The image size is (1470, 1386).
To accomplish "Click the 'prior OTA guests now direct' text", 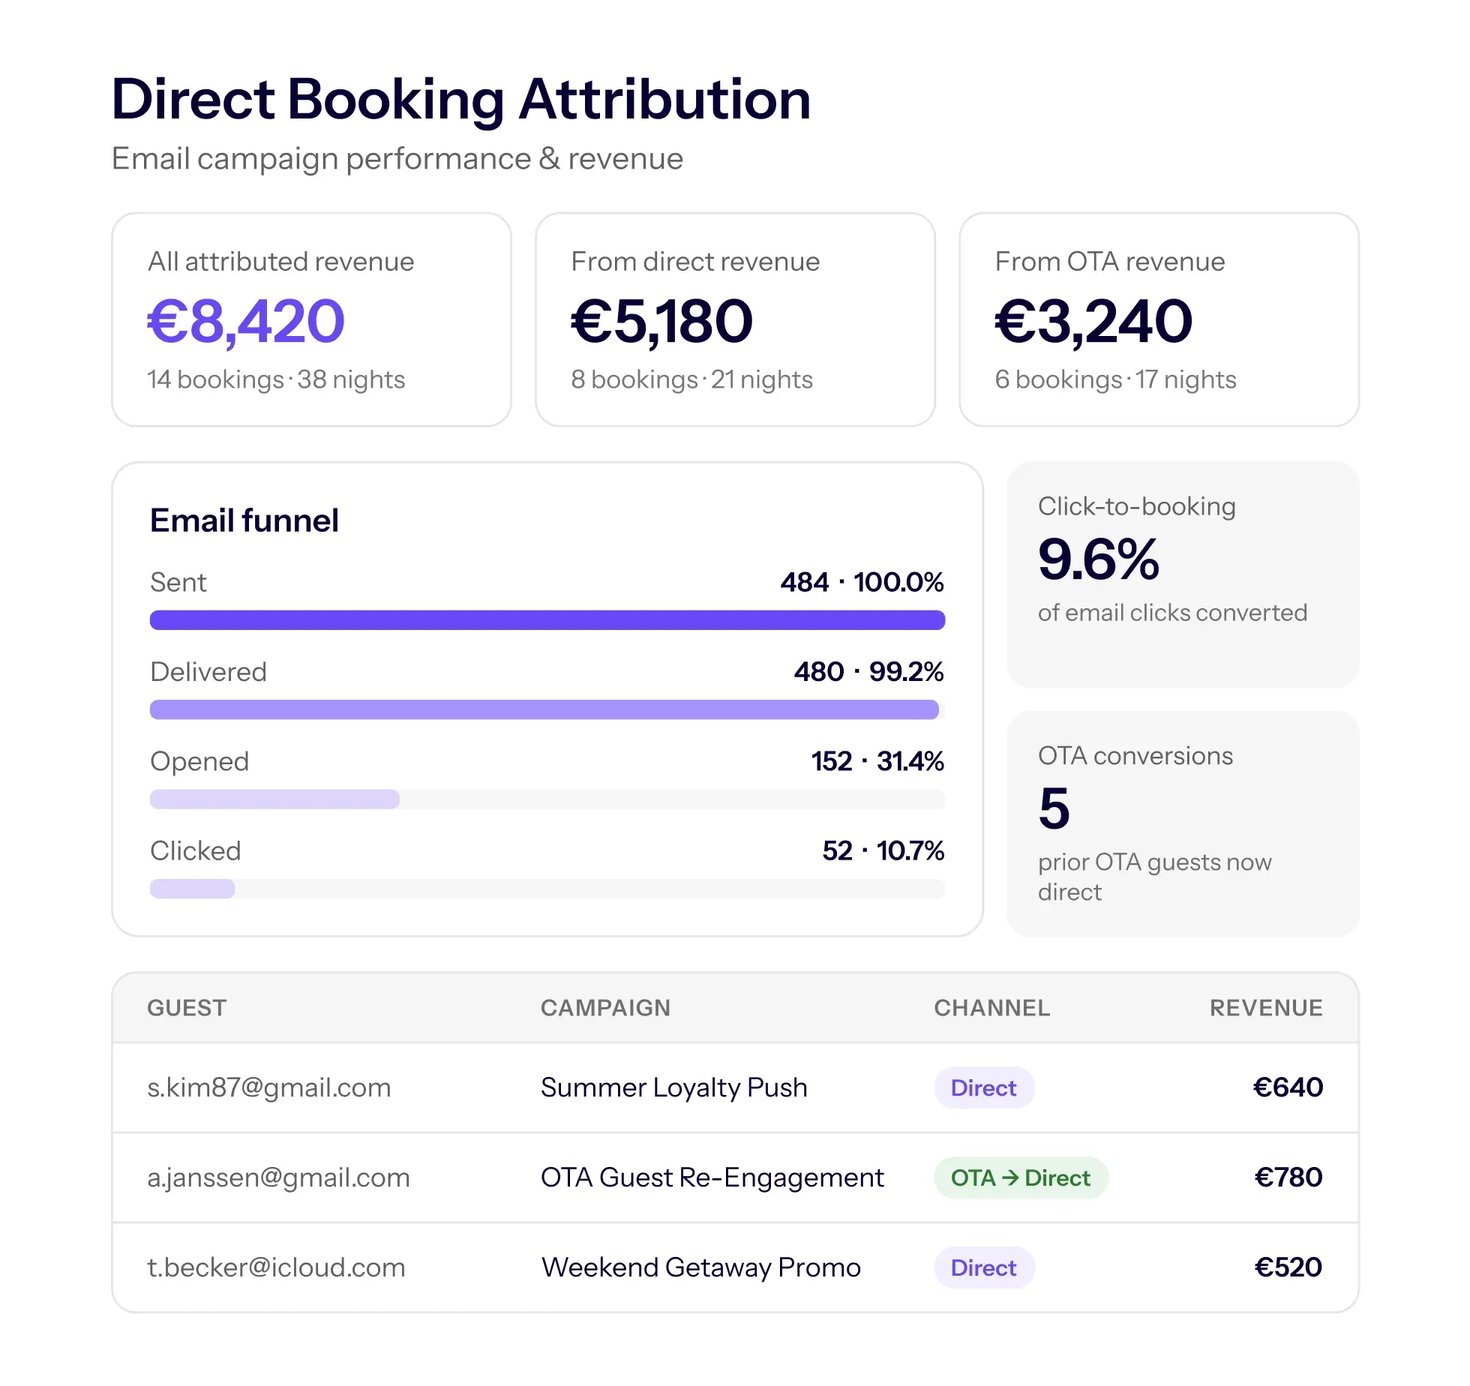I will pyautogui.click(x=1155, y=877).
